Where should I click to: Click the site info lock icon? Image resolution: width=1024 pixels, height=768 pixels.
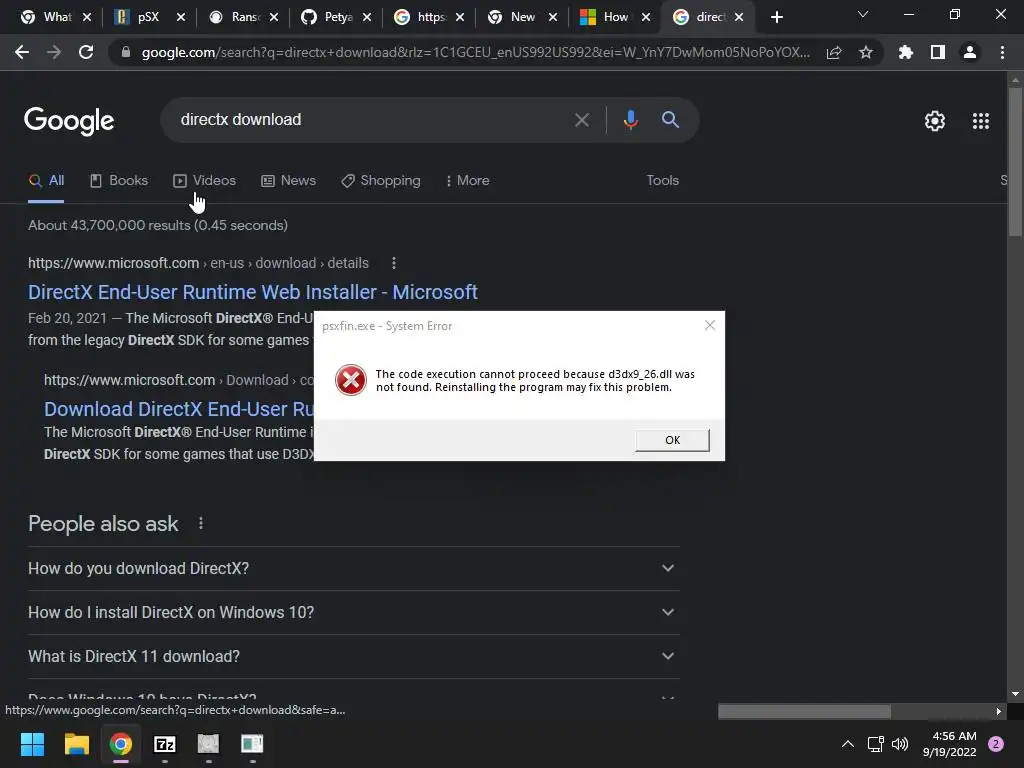[x=126, y=52]
